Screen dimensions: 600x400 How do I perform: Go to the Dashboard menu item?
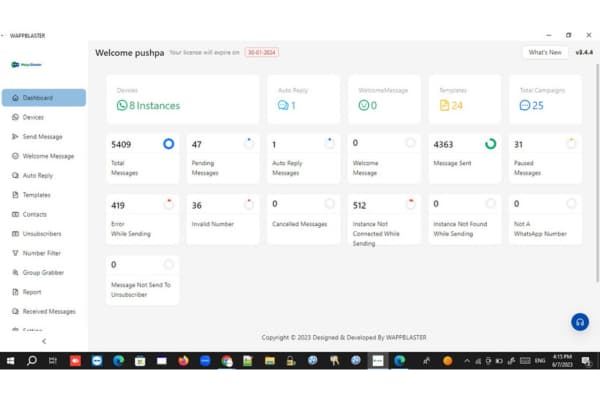(43, 98)
